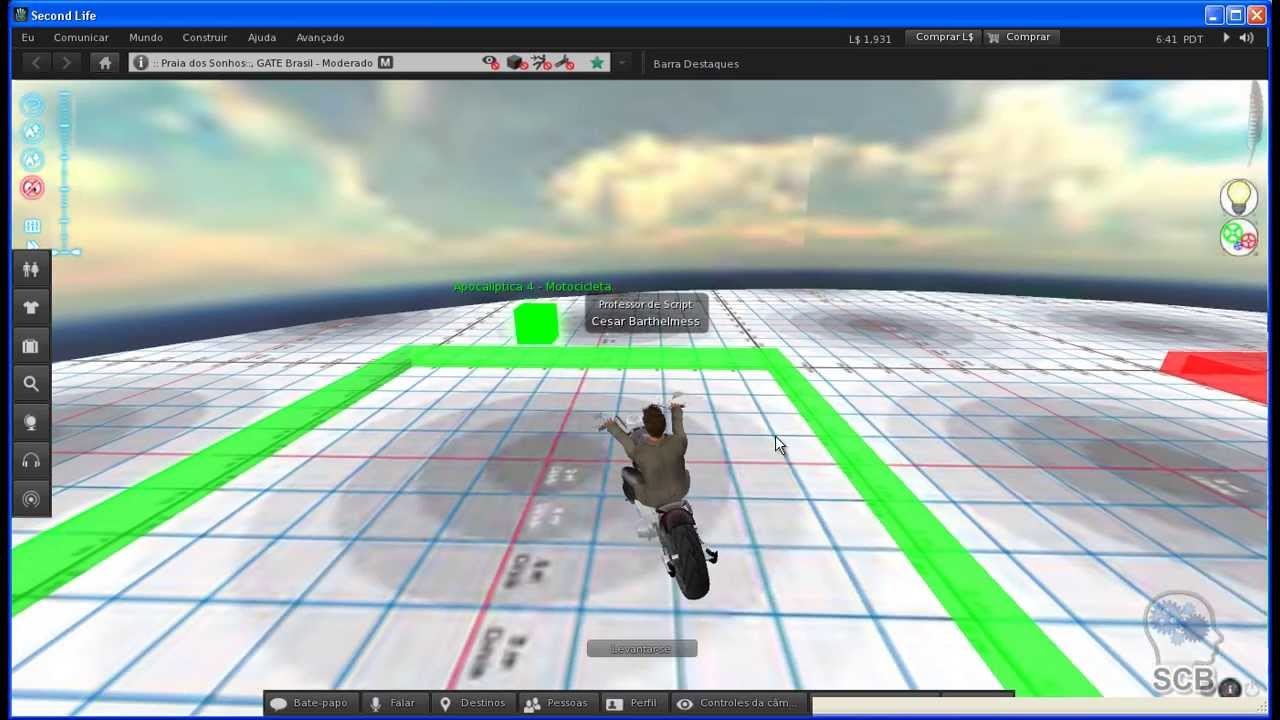Add this location to favorites with the green star
Image resolution: width=1280 pixels, height=720 pixels.
597,63
